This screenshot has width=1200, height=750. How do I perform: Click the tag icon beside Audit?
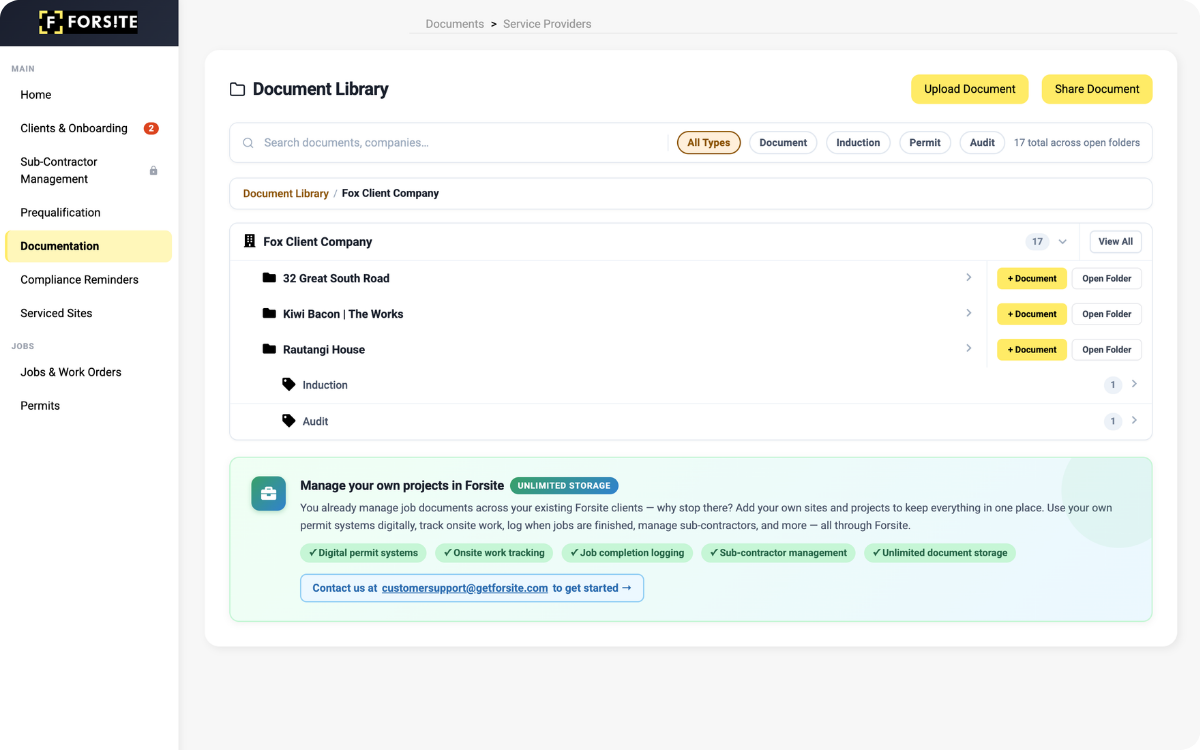pos(289,421)
